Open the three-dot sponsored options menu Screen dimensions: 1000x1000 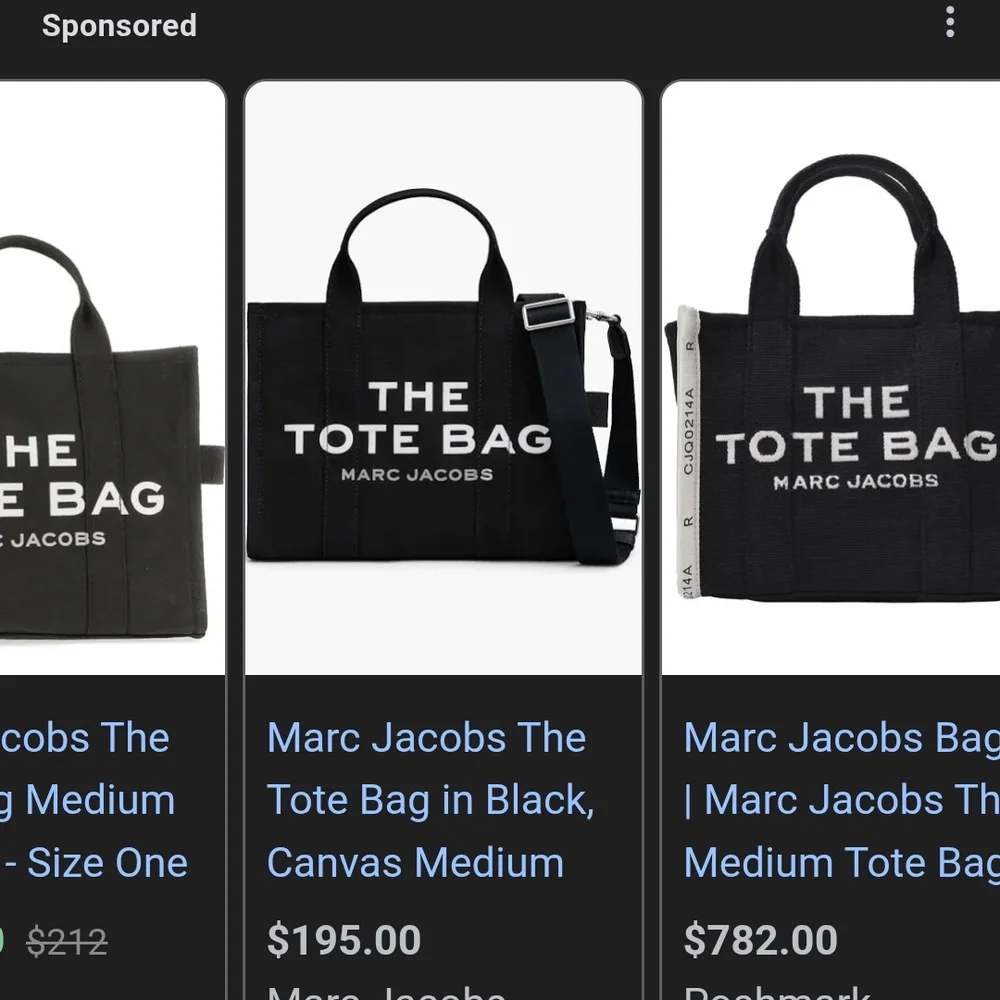pos(950,22)
